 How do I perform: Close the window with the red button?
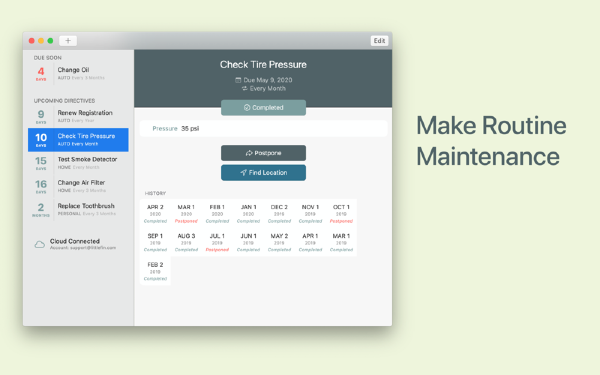(32, 41)
